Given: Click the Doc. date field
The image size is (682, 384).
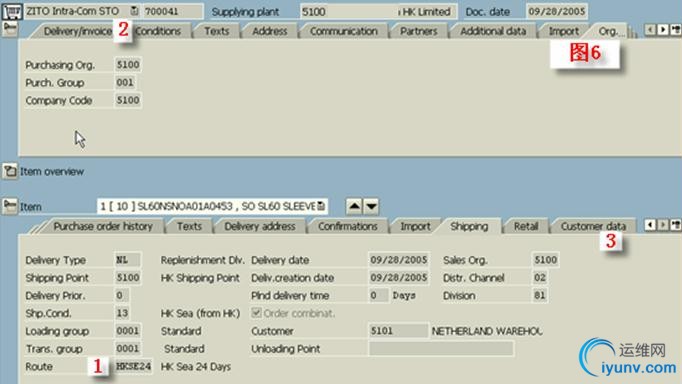Looking at the screenshot, I should (557, 11).
